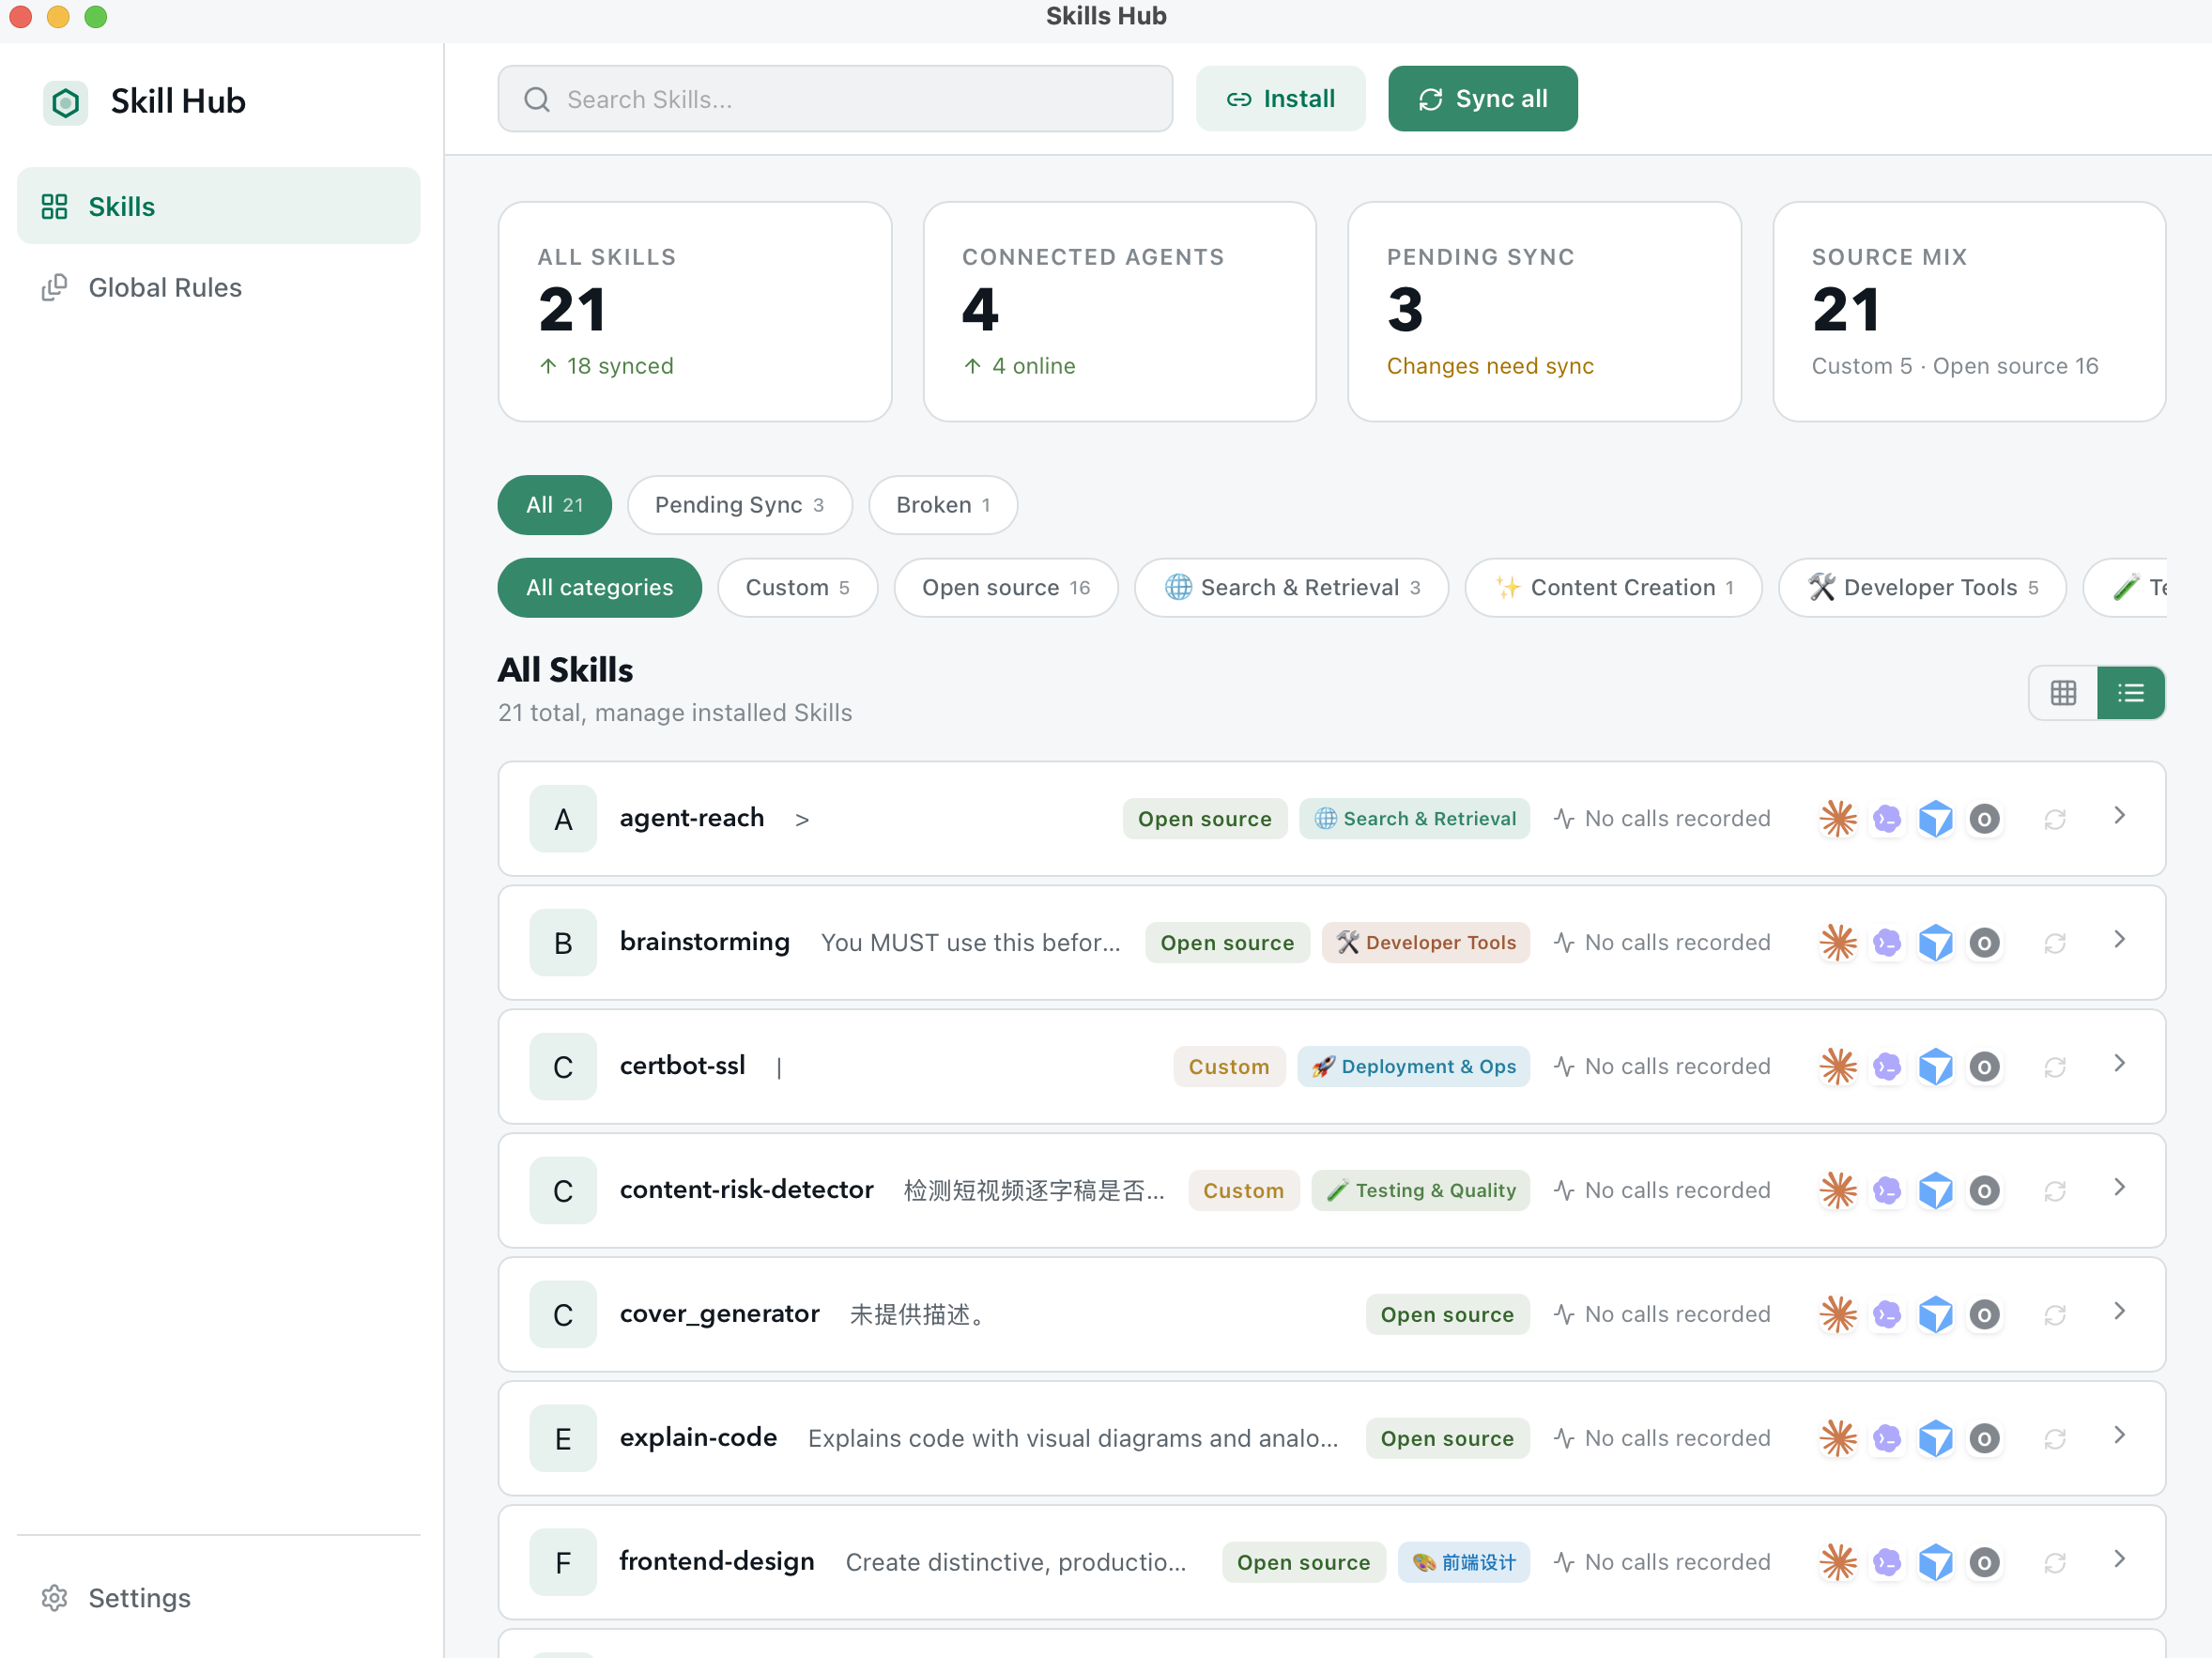2212x1658 pixels.
Task: Open the Connected Agents stat card
Action: (1120, 312)
